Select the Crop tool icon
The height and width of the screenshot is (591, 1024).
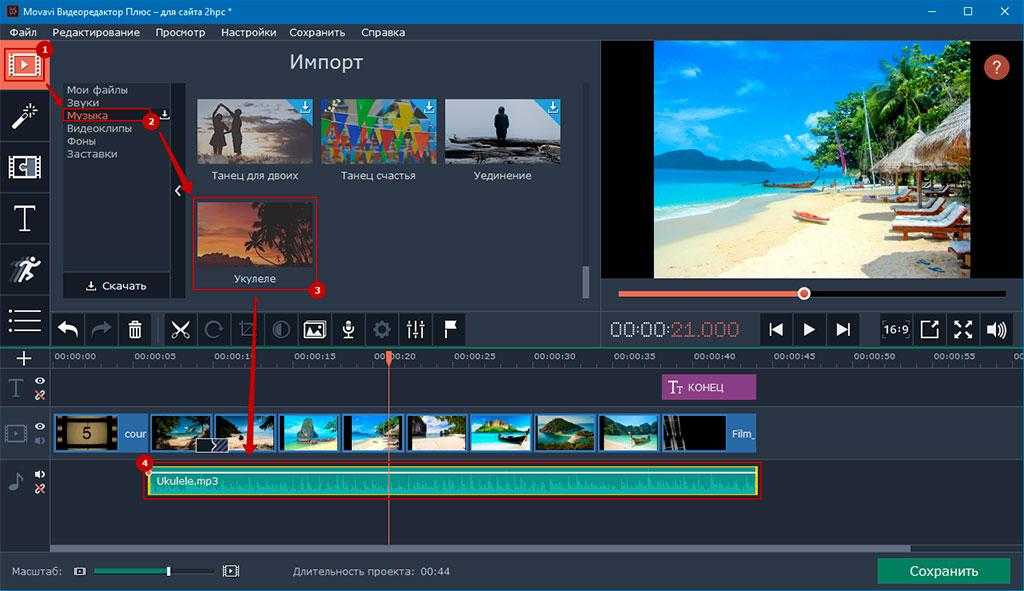point(246,330)
